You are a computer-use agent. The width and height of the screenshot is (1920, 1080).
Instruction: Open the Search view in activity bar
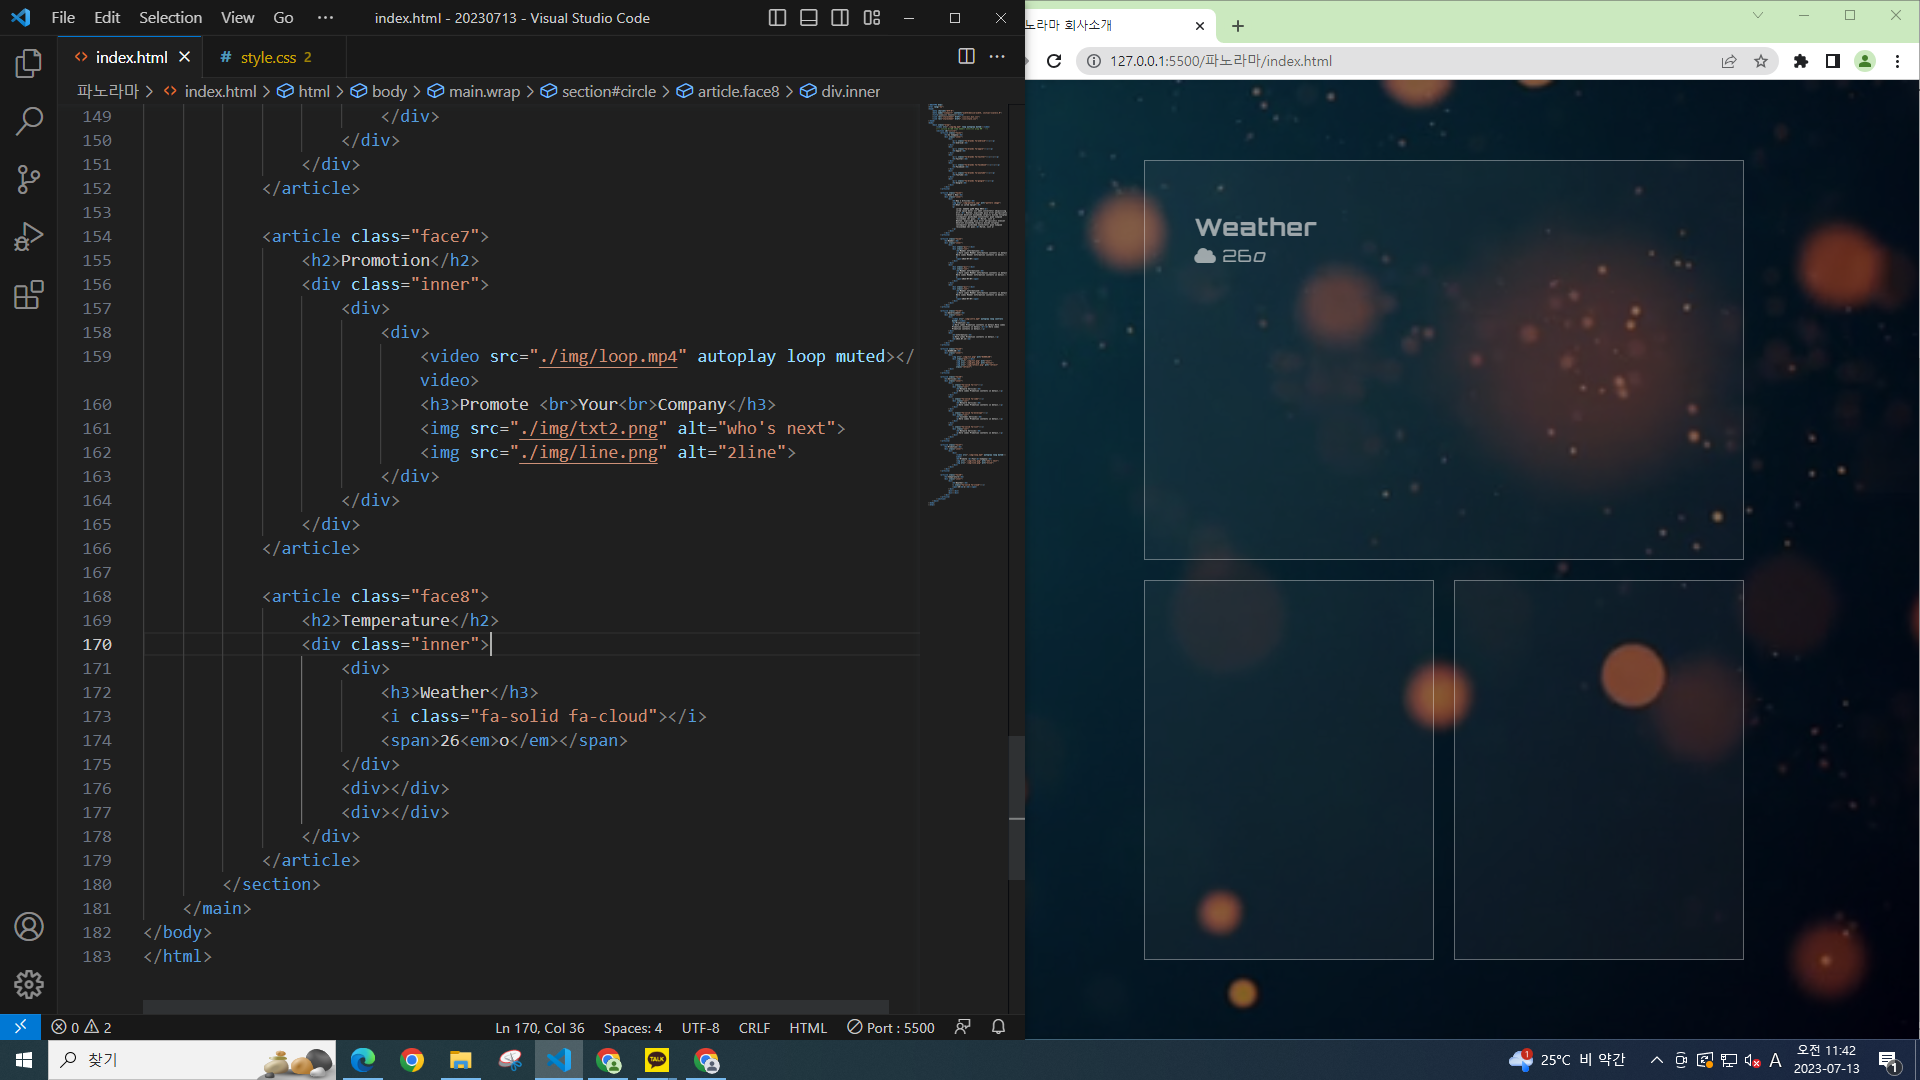coord(29,122)
